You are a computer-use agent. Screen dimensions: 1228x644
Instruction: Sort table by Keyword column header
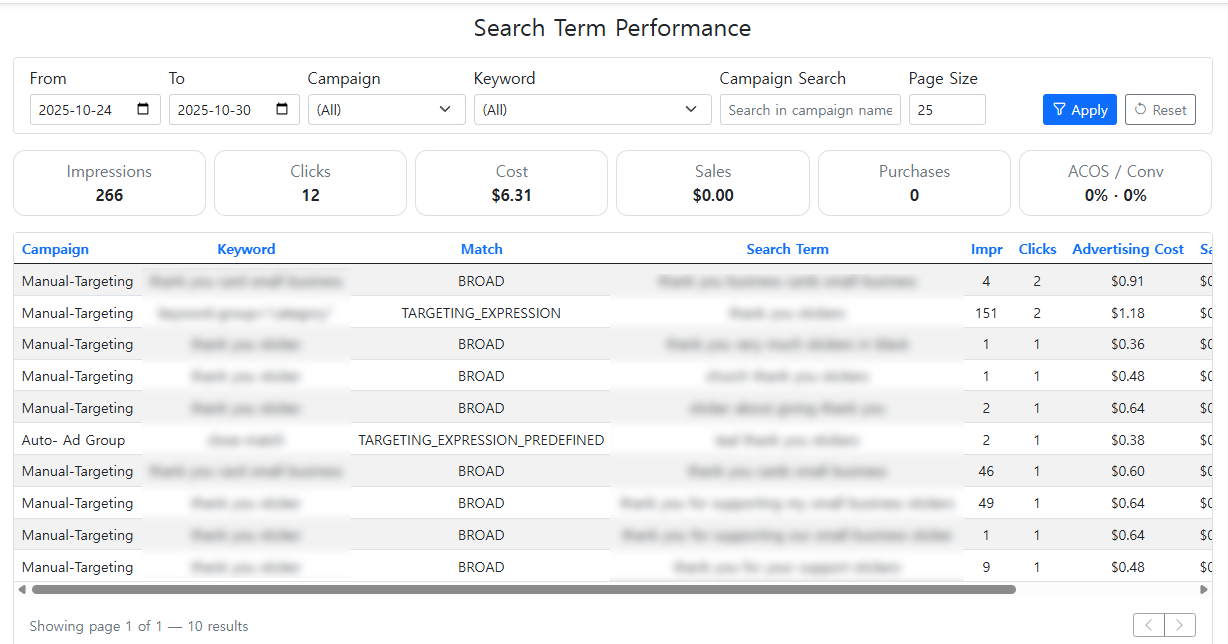(x=246, y=249)
